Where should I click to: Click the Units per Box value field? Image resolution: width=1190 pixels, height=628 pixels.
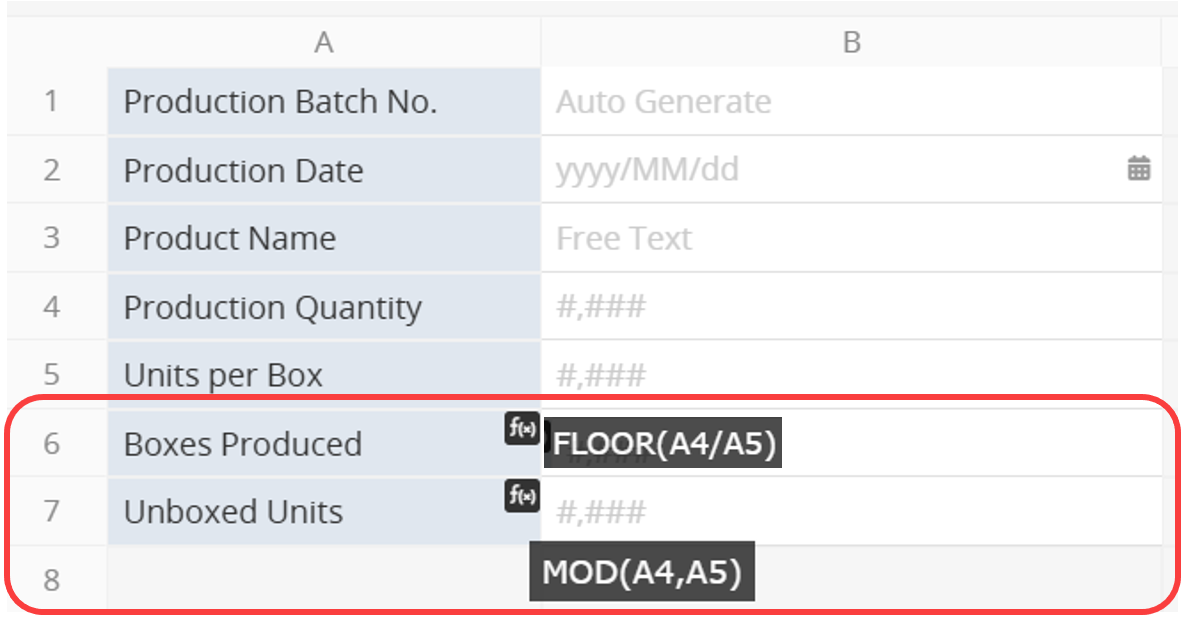point(850,375)
